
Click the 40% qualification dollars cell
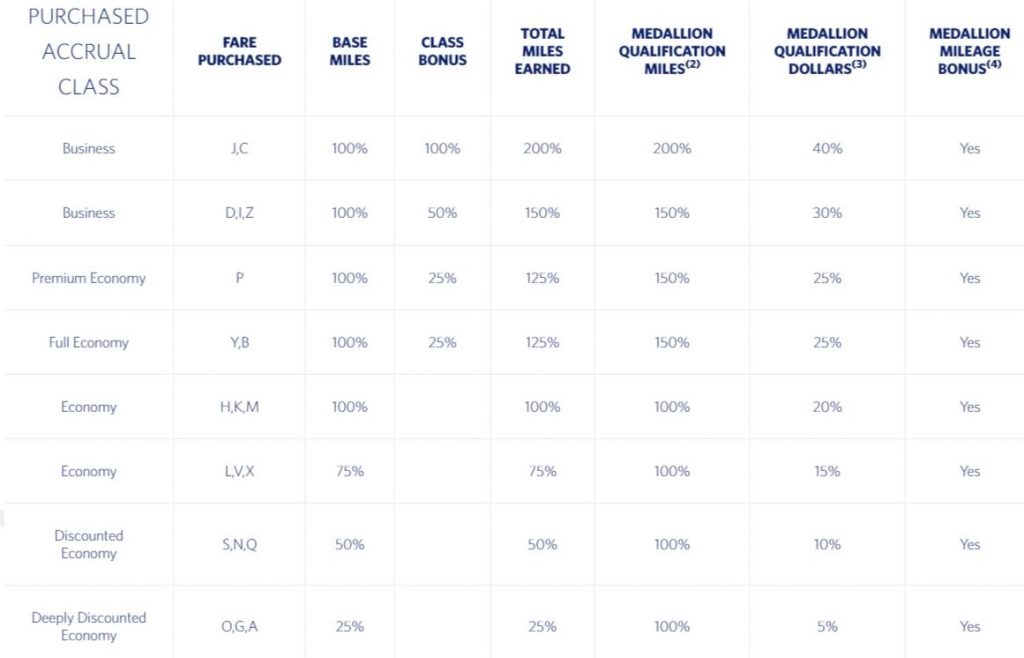click(x=827, y=148)
